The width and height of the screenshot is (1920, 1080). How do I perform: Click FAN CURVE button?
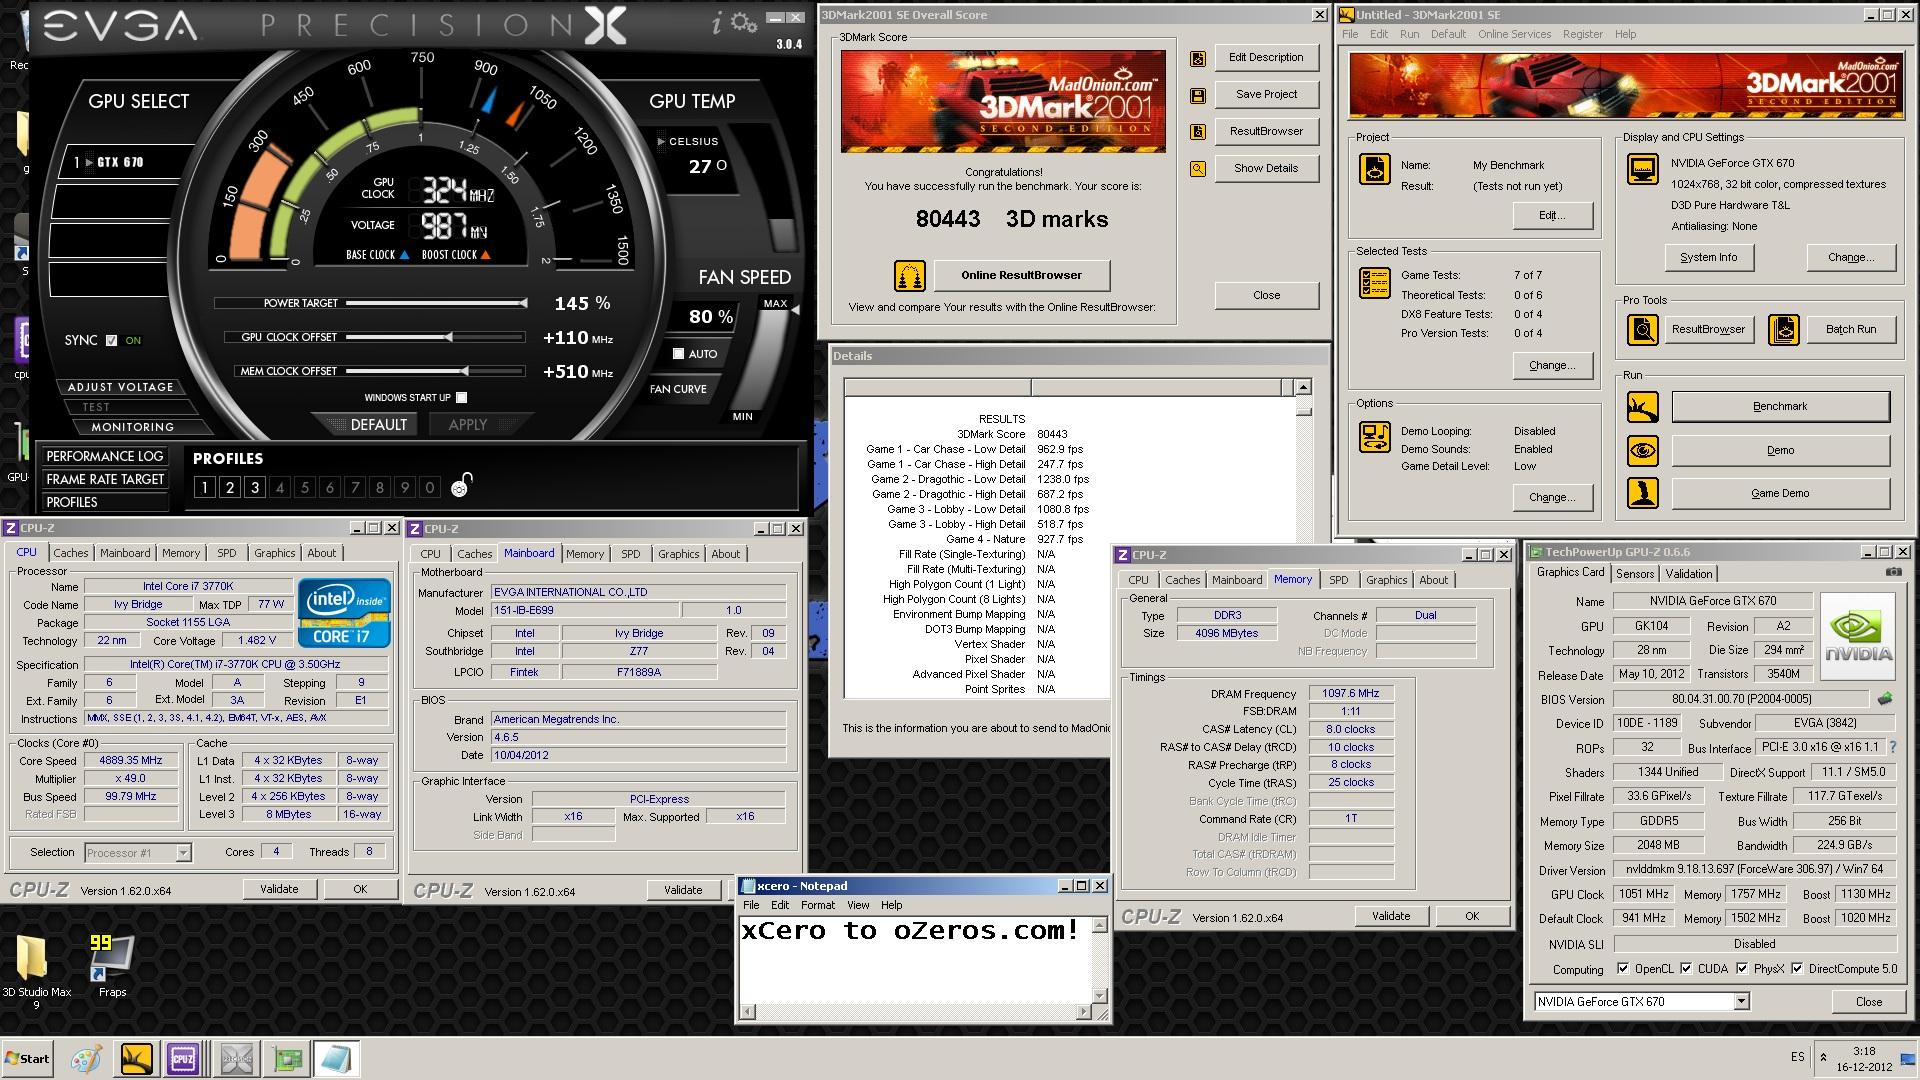pos(678,389)
